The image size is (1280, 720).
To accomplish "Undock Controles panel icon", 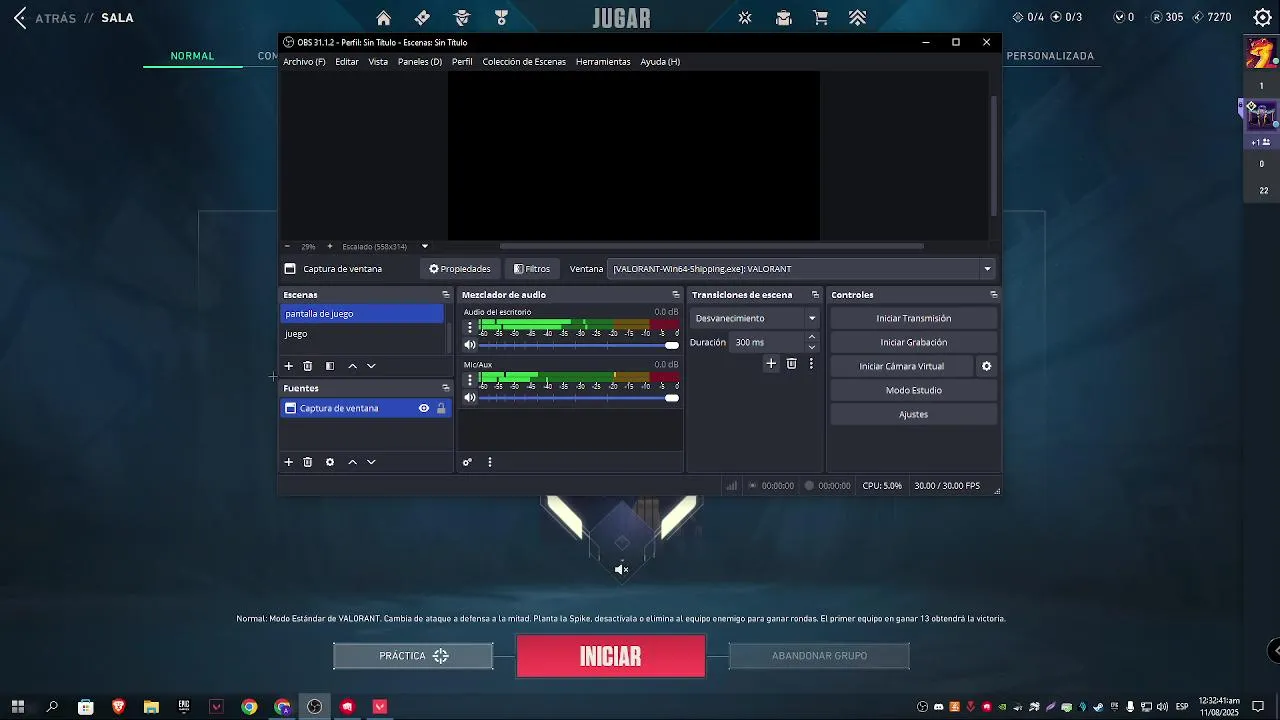I will click(994, 295).
